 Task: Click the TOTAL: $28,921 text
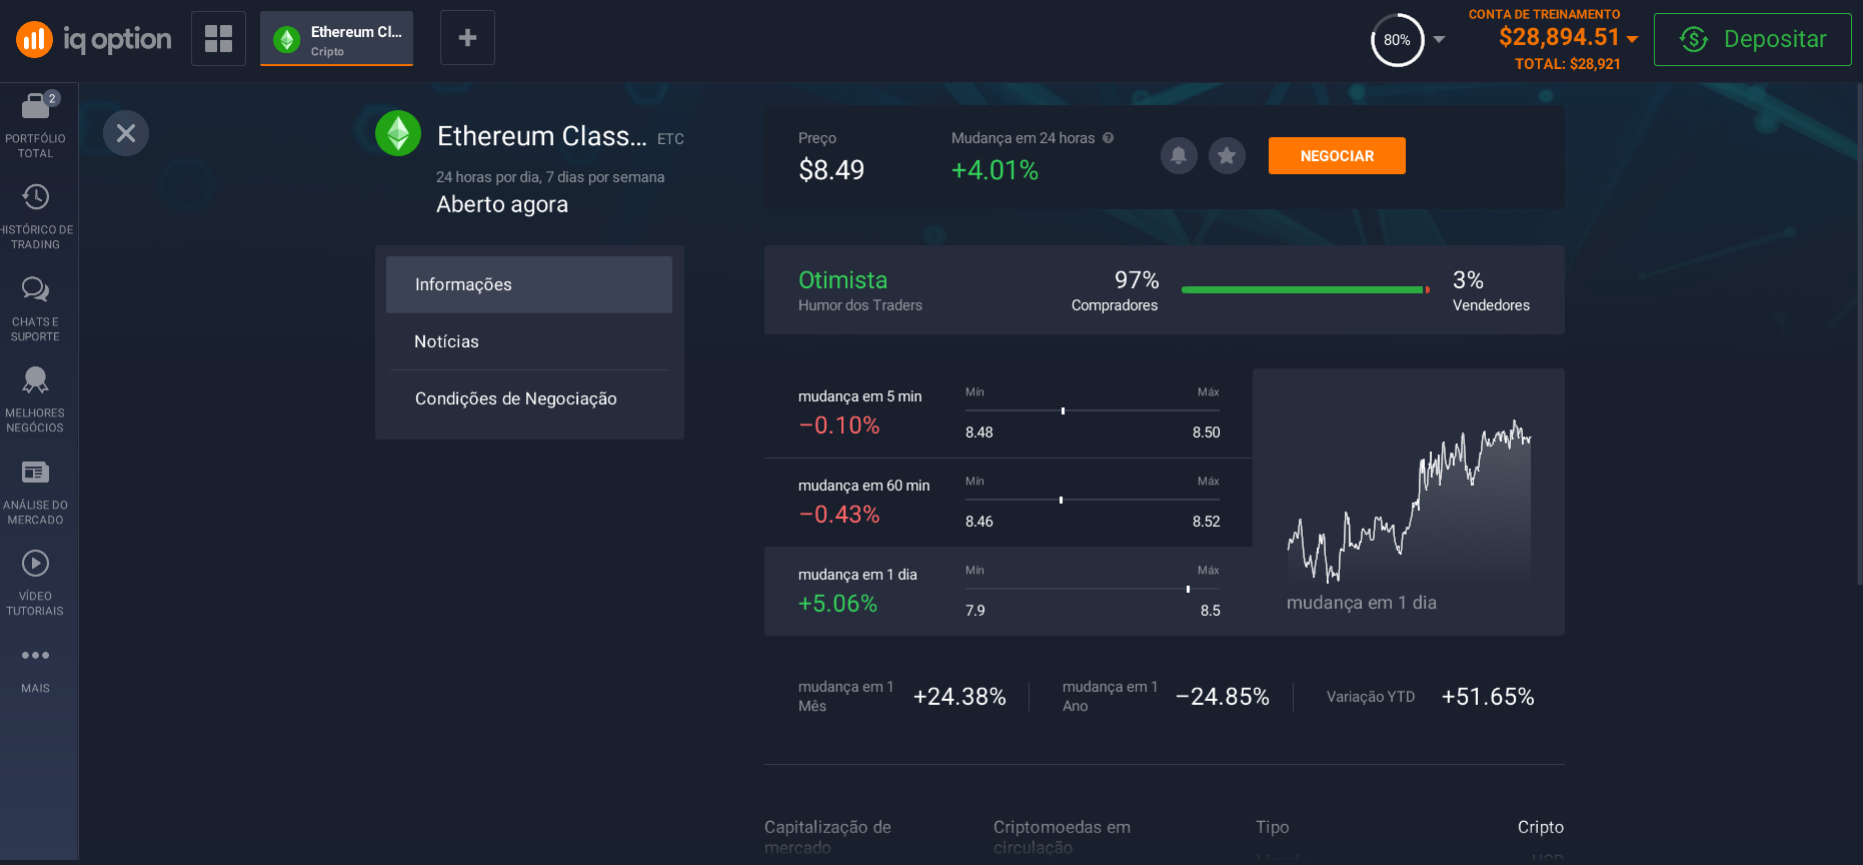coord(1567,64)
